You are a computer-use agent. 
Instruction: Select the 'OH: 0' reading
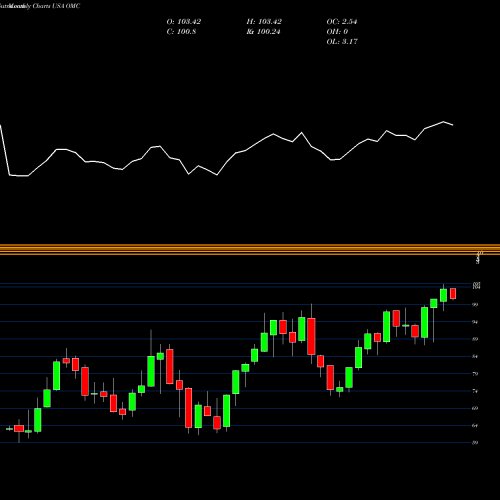click(337, 32)
